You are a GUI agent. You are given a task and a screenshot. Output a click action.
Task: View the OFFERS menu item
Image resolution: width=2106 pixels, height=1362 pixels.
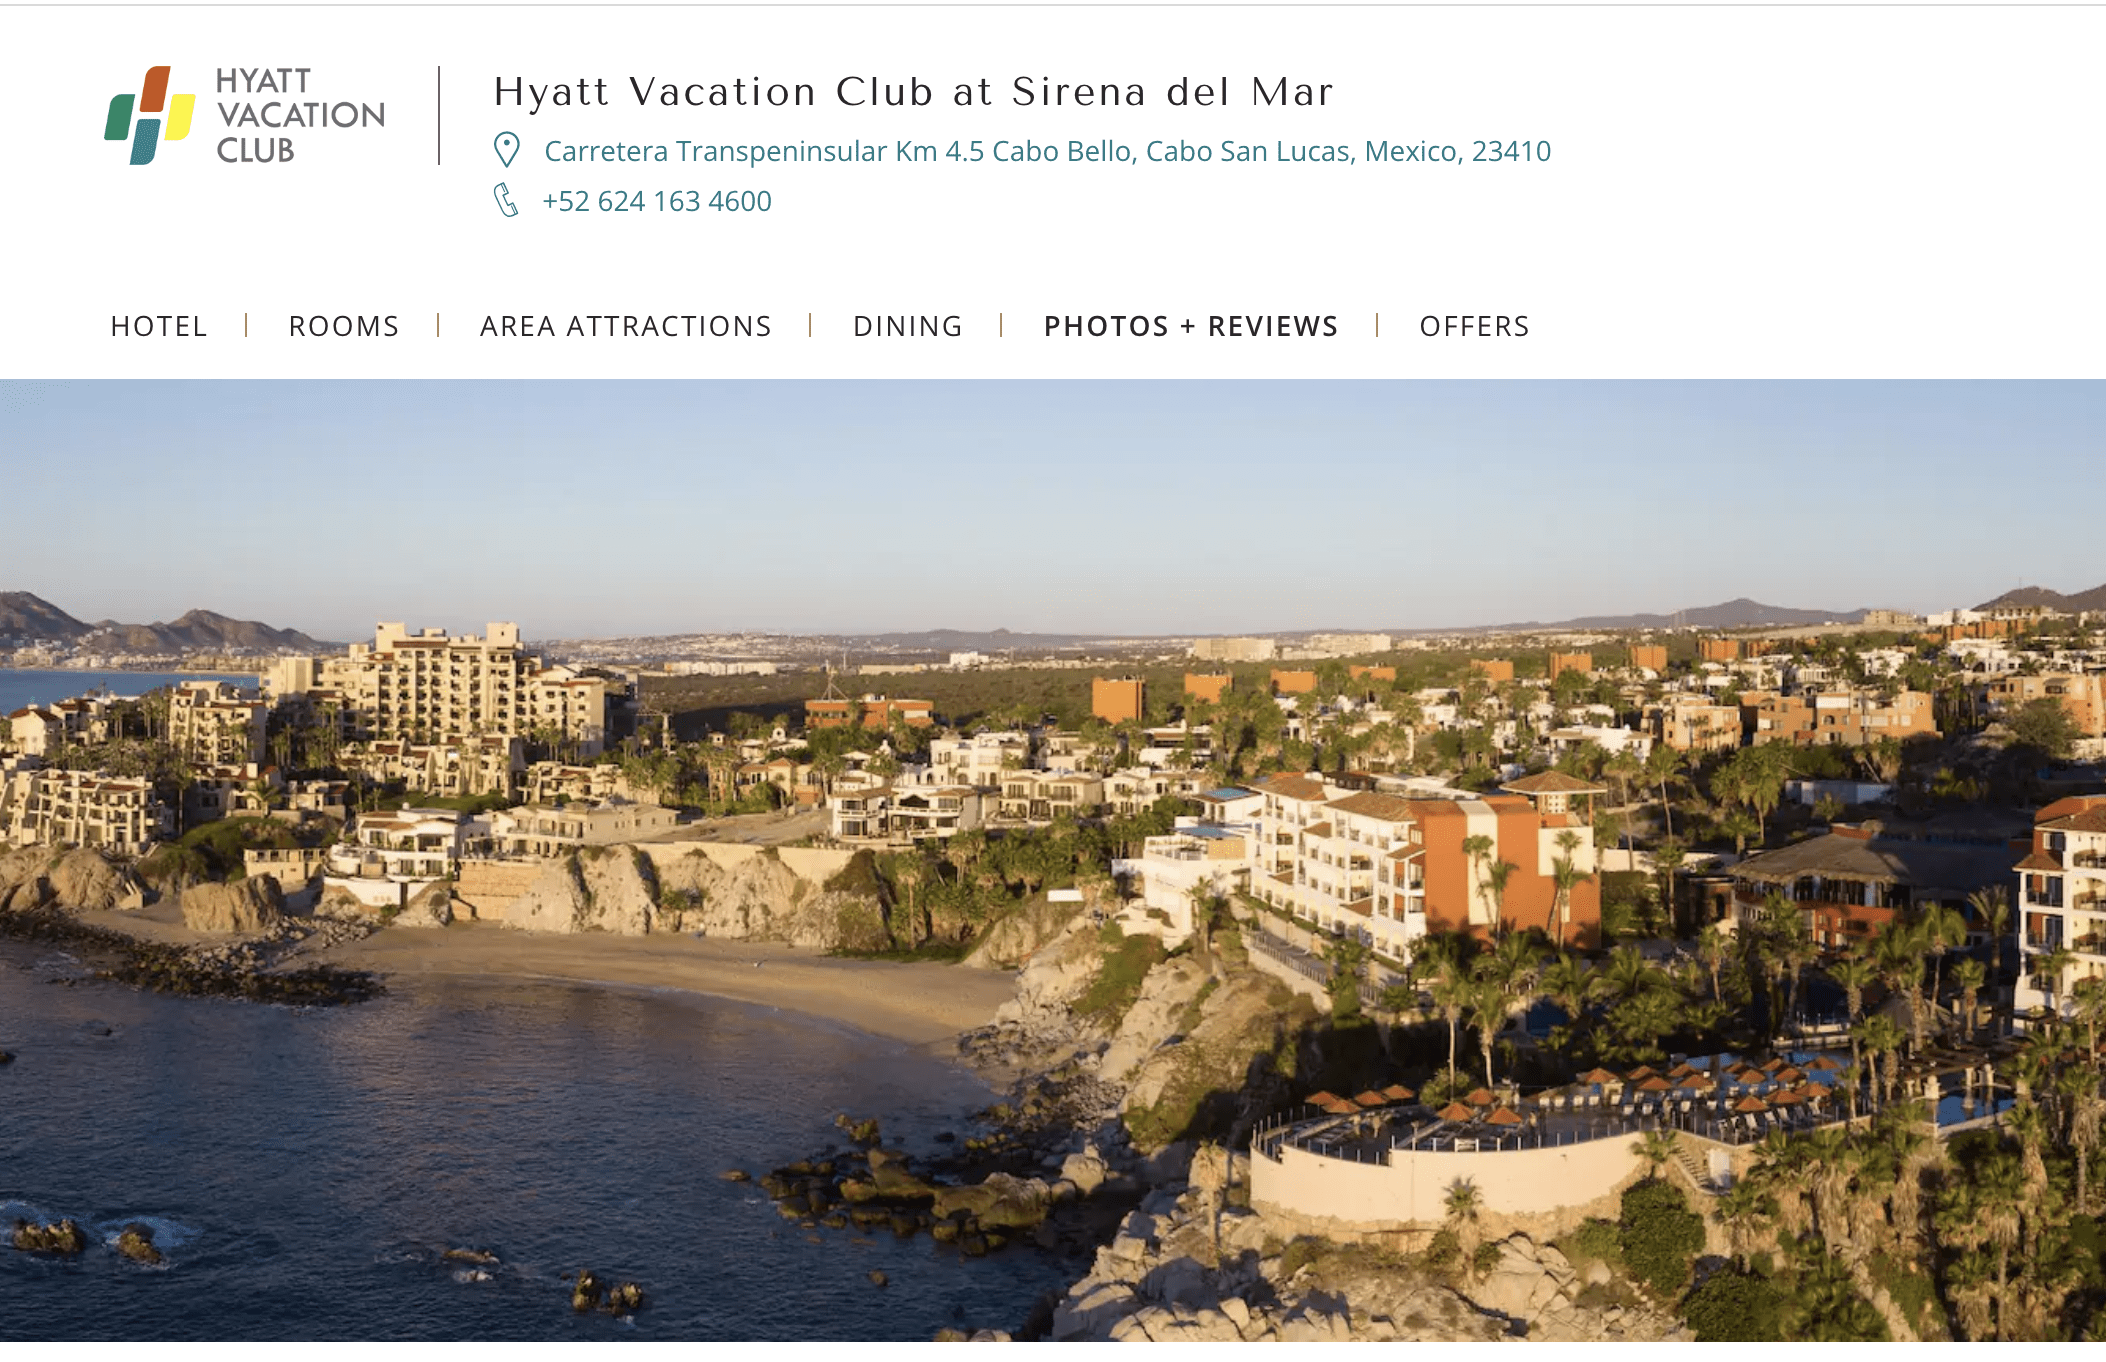1474,326
